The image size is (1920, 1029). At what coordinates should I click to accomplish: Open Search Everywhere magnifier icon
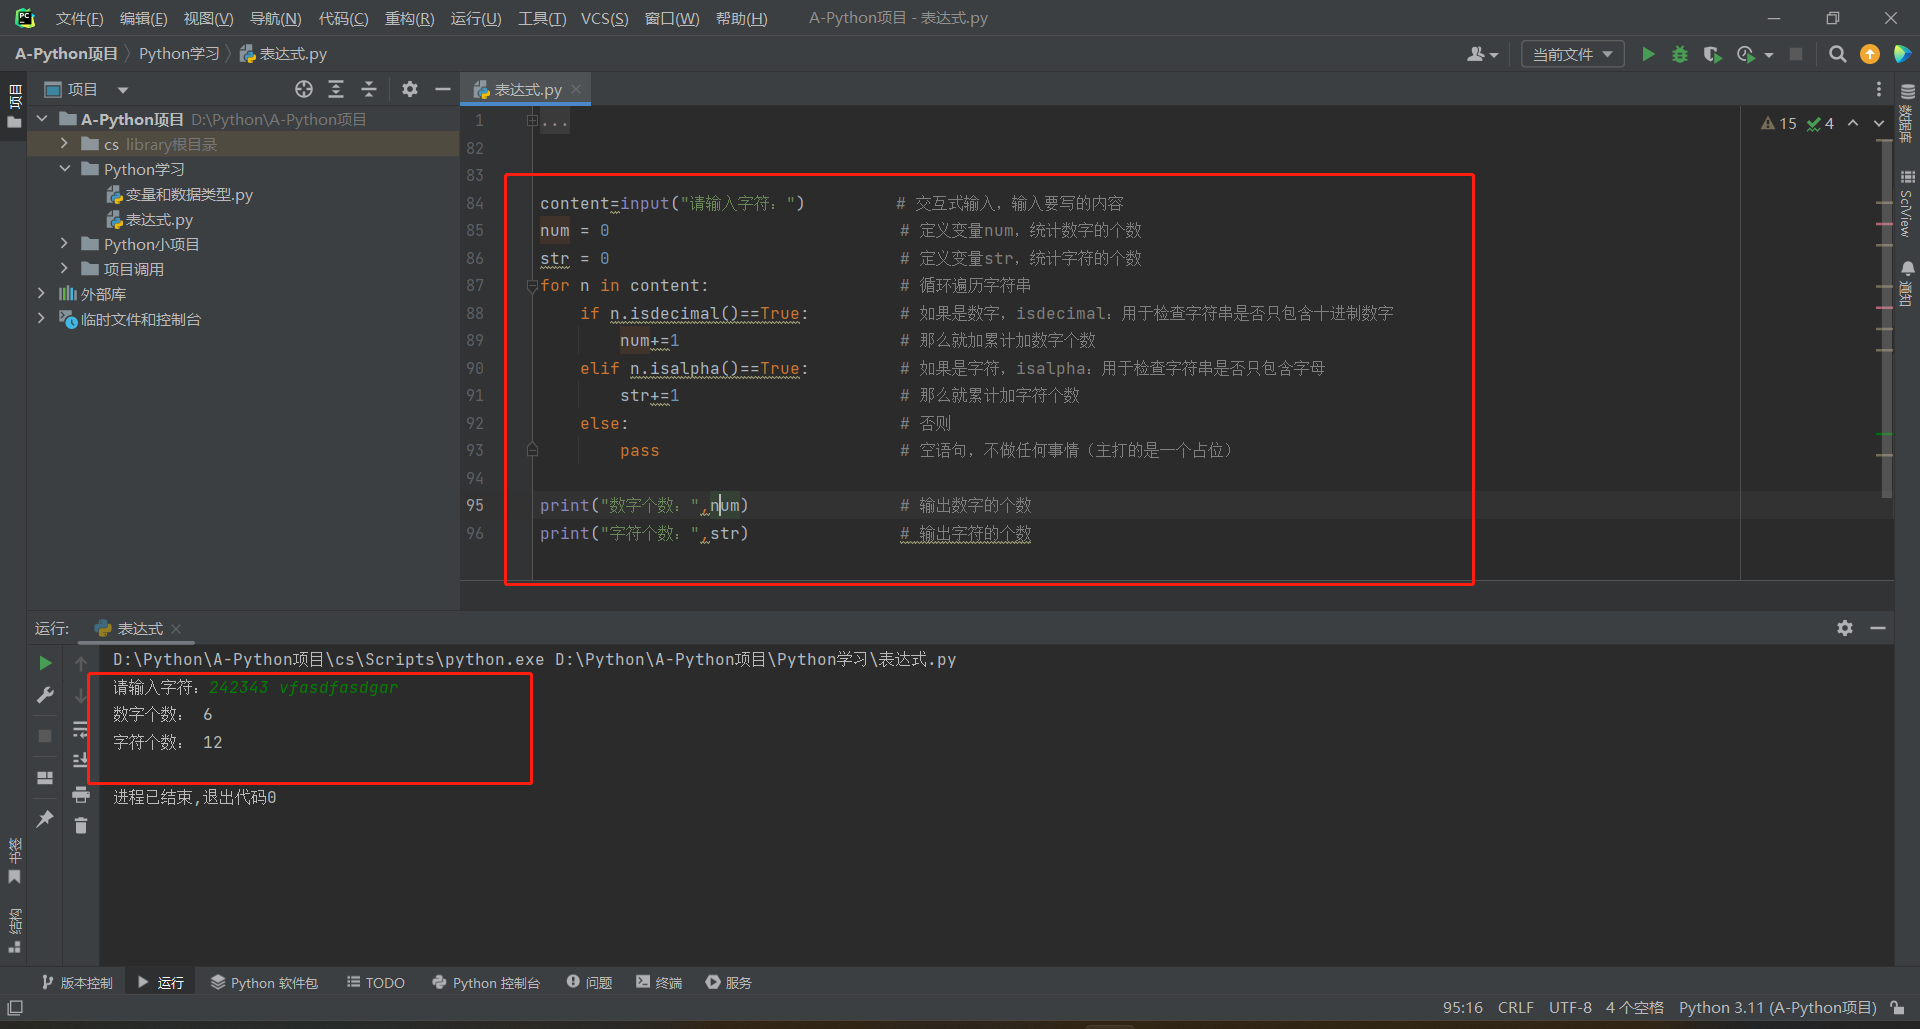click(1837, 54)
